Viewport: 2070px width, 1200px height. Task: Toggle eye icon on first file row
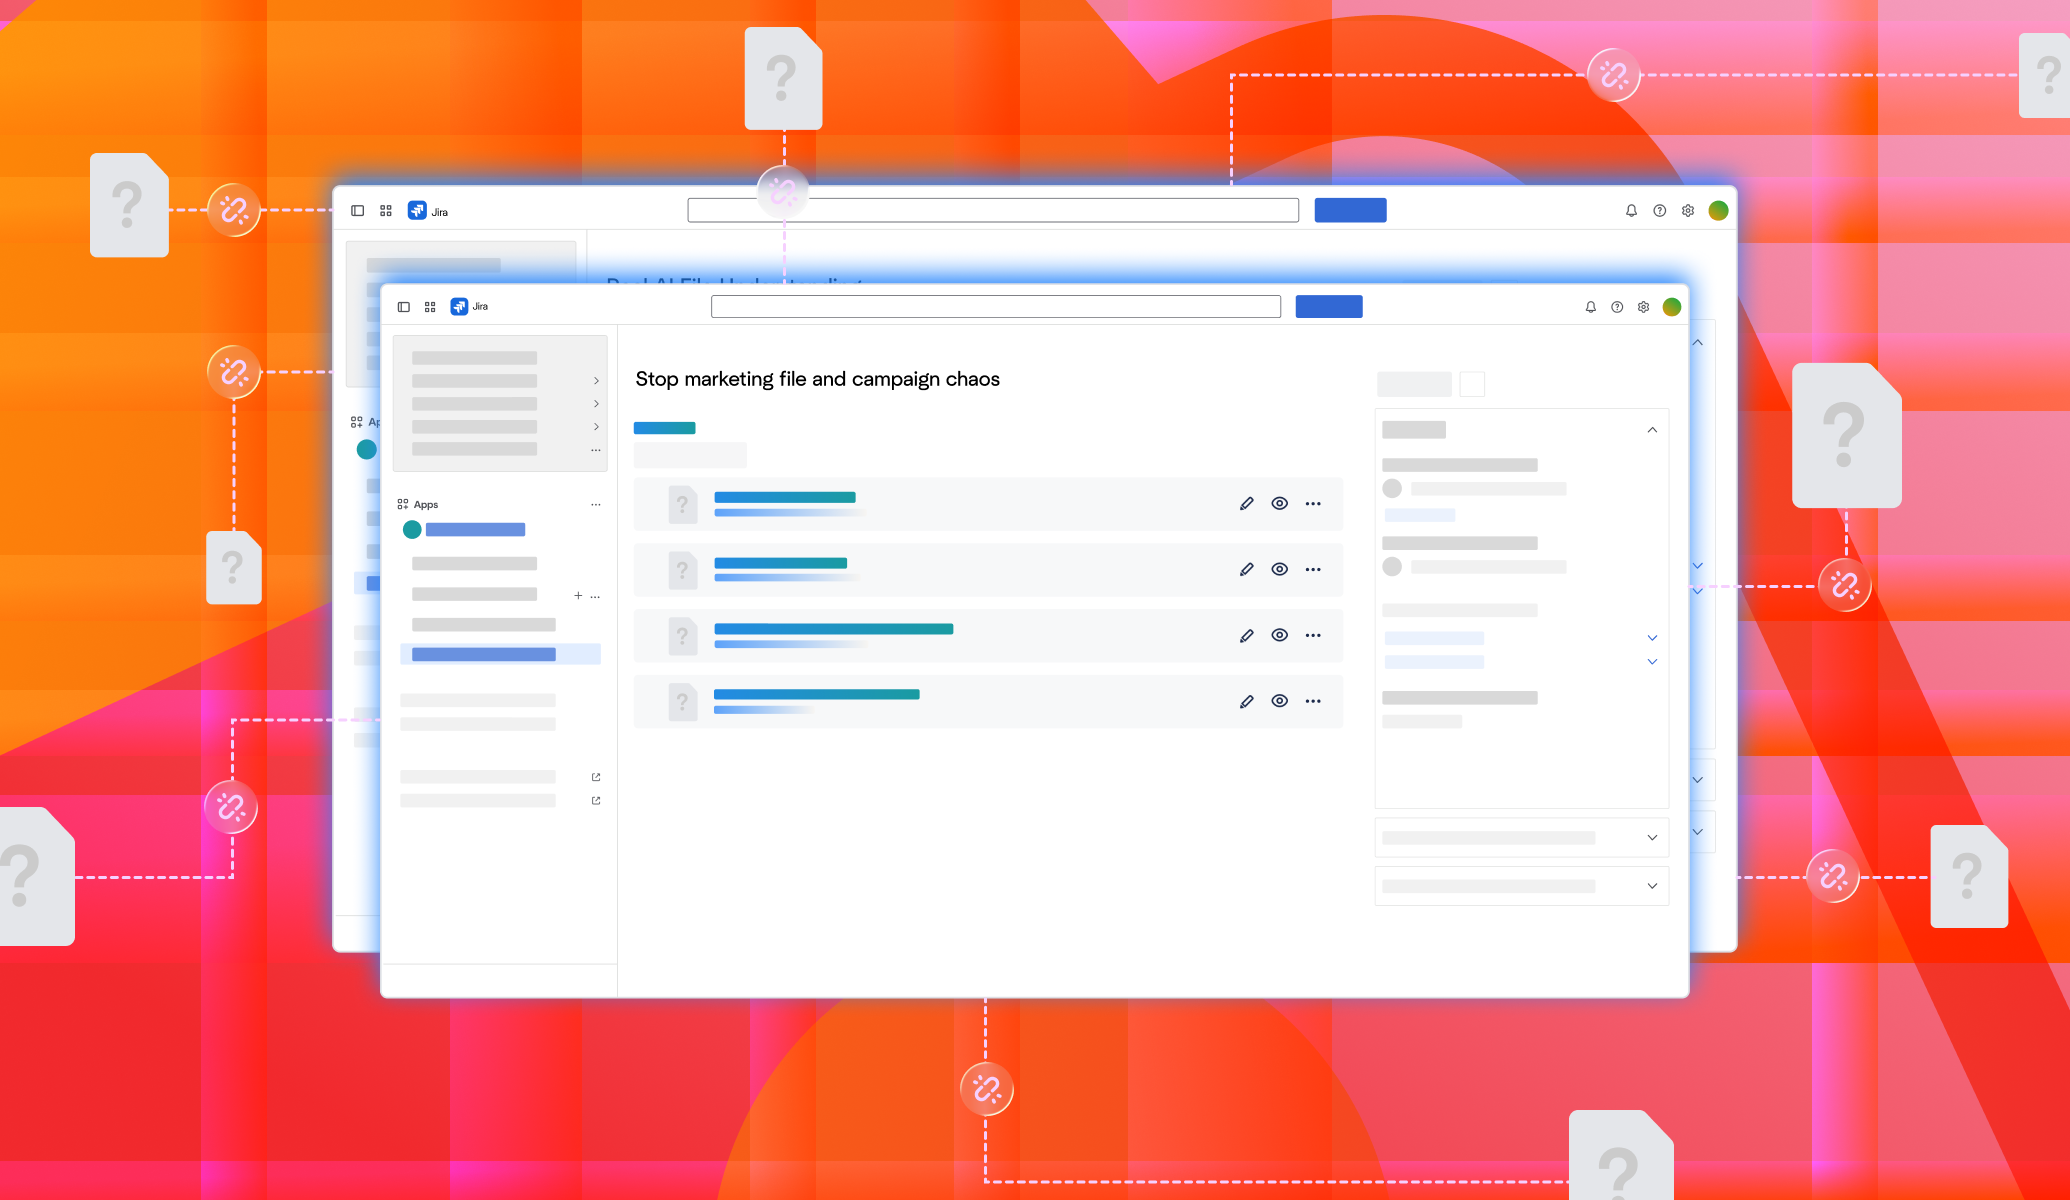[1279, 504]
